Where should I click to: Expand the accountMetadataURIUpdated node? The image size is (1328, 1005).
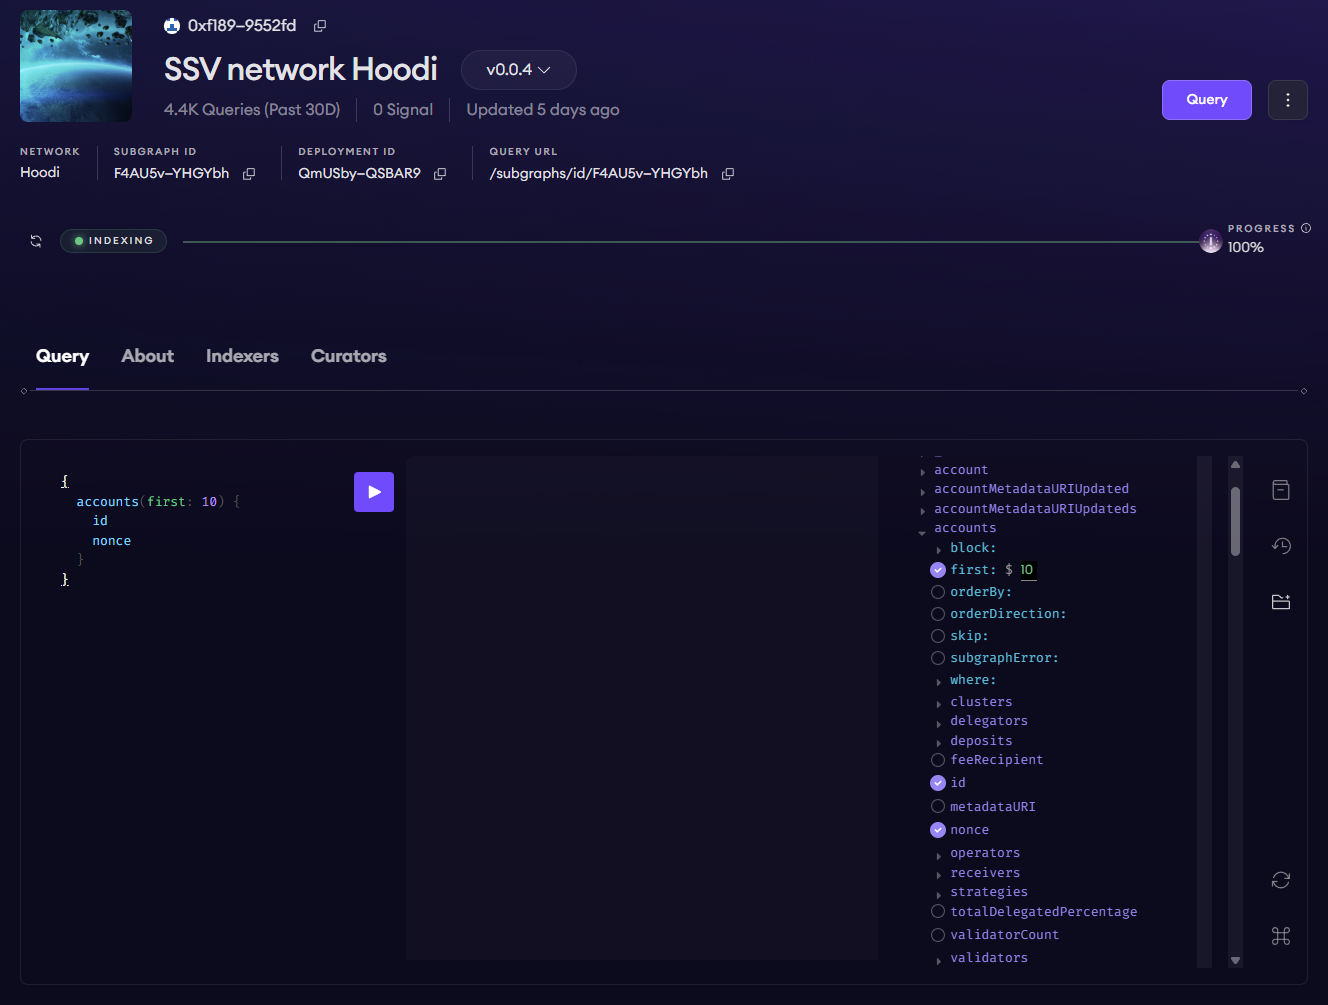coord(922,491)
